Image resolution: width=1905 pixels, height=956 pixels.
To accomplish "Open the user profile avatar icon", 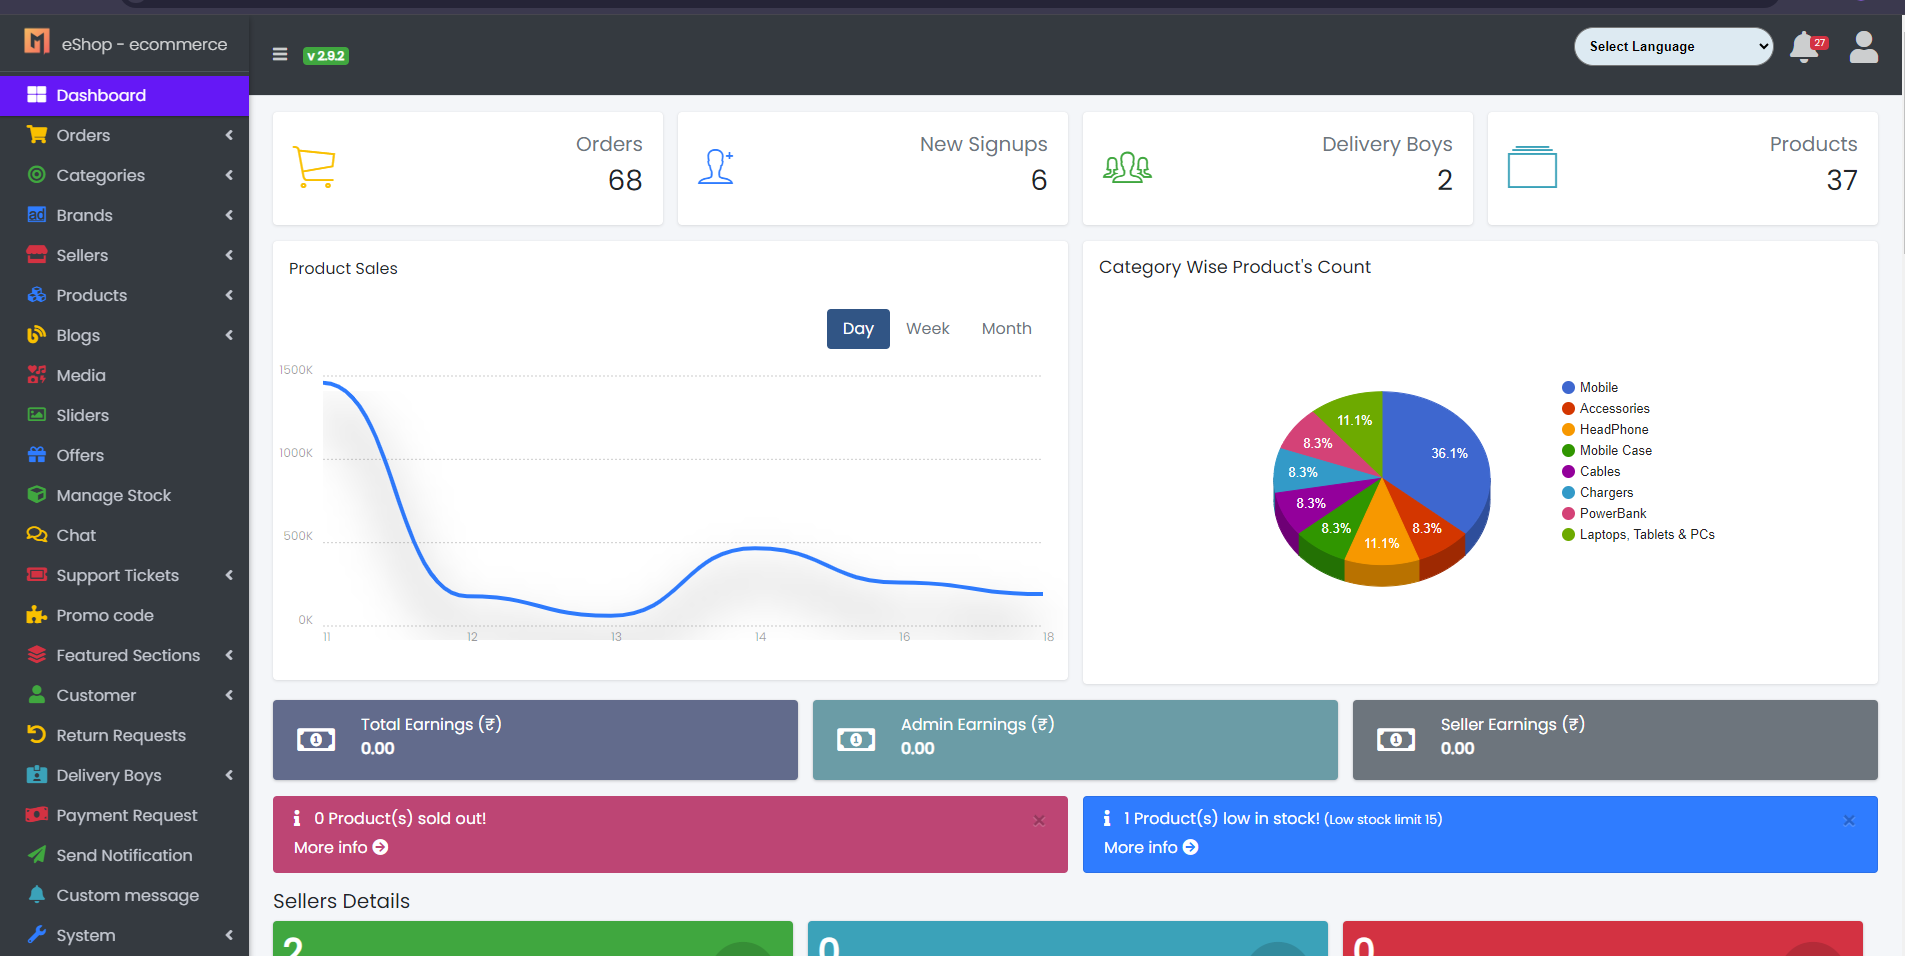I will click(1863, 47).
